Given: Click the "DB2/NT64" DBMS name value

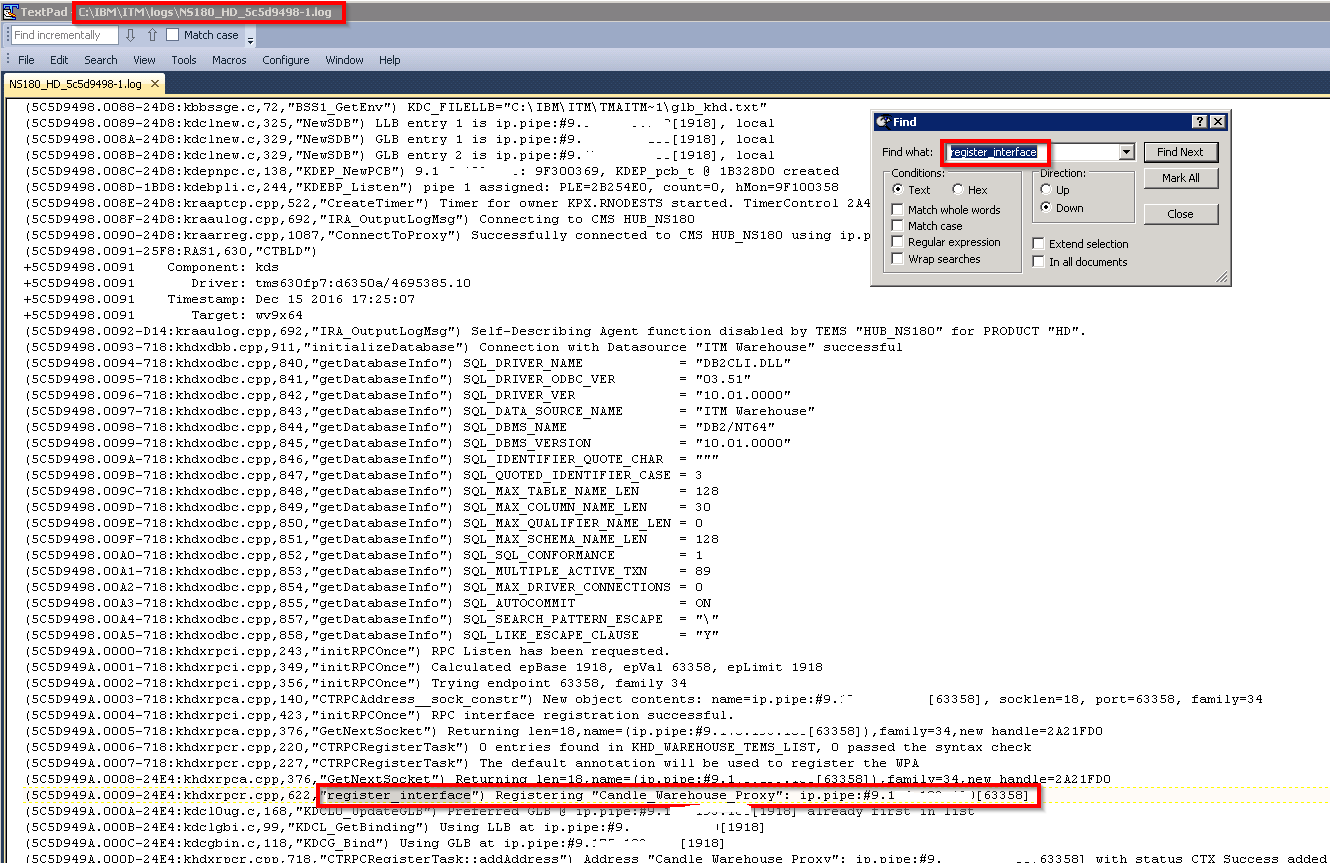Looking at the screenshot, I should [x=734, y=427].
